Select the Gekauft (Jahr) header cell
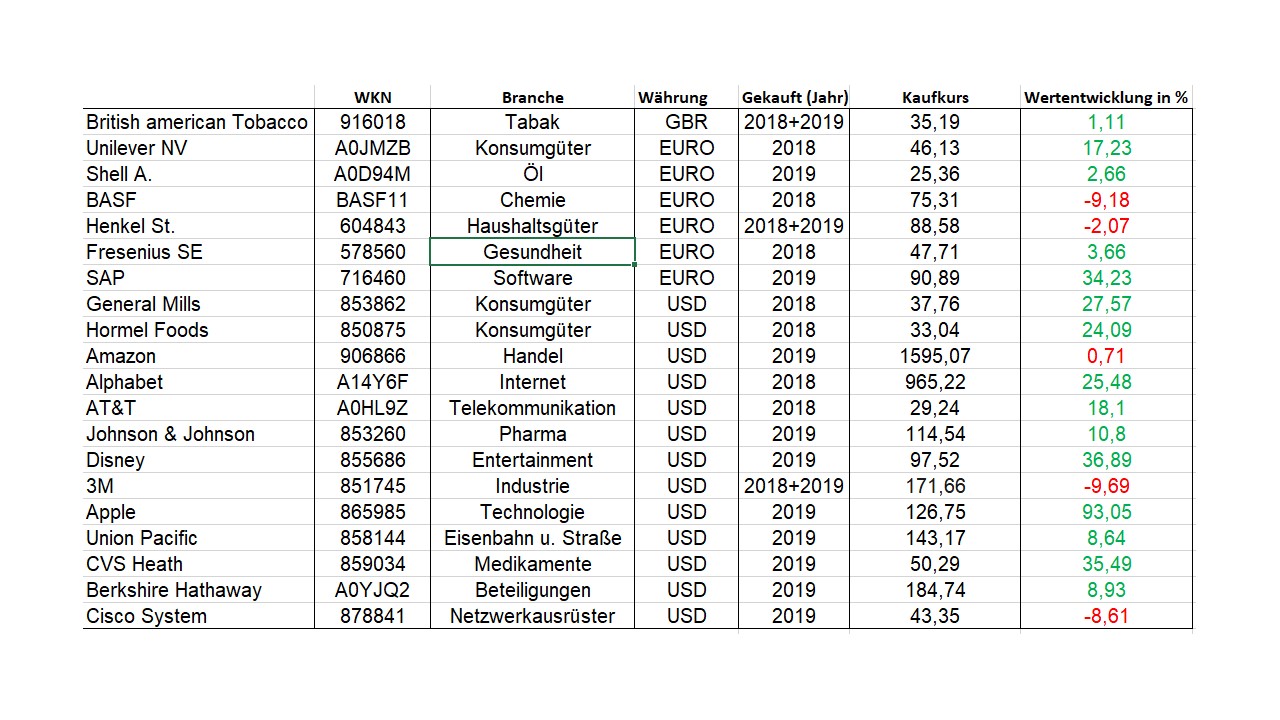 (794, 97)
